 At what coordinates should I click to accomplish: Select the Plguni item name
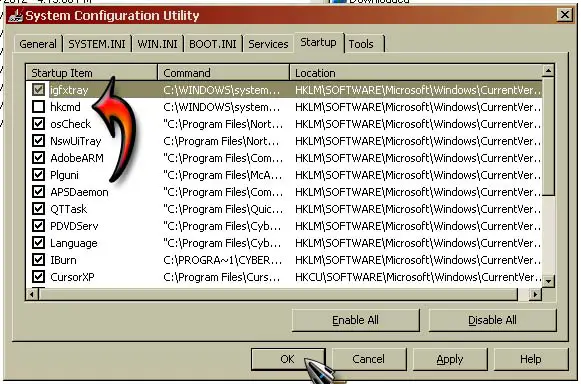tap(64, 175)
